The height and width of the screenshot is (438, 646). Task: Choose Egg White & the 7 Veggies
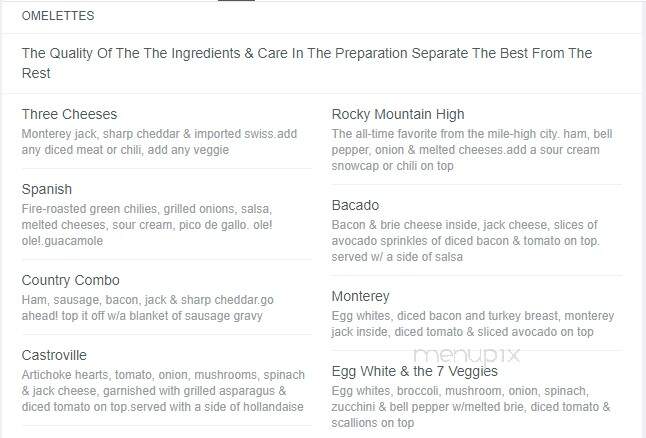click(414, 371)
